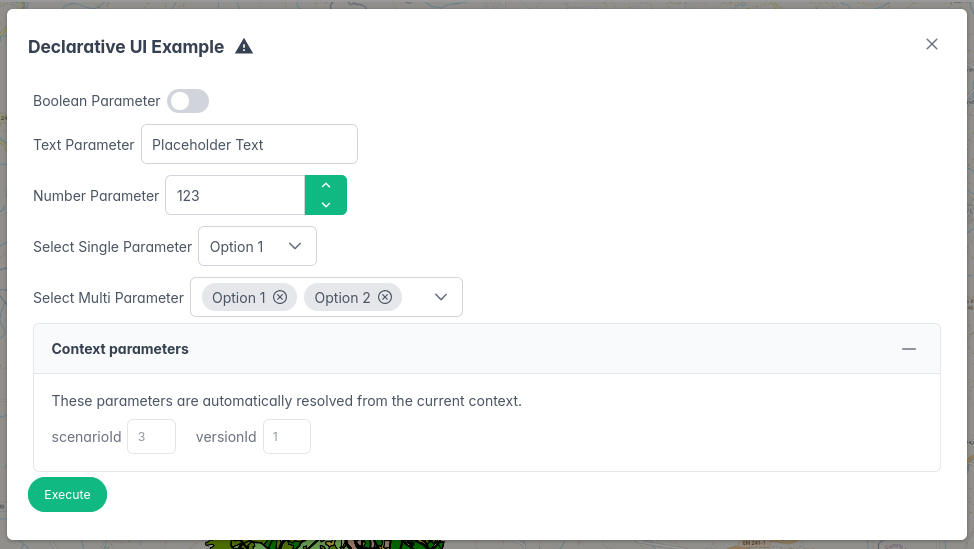Collapse Context parameters using the minus icon

pyautogui.click(x=909, y=349)
